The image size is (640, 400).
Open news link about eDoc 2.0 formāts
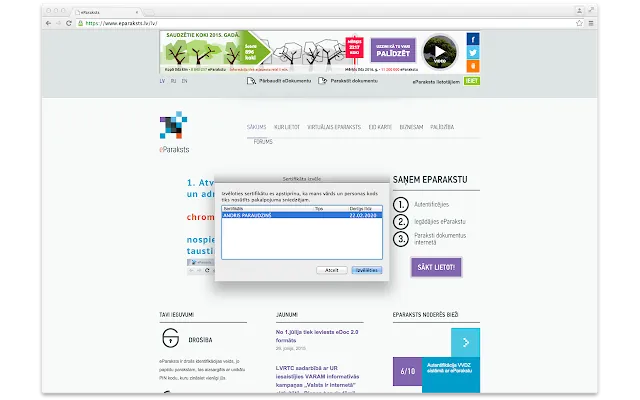(x=317, y=336)
